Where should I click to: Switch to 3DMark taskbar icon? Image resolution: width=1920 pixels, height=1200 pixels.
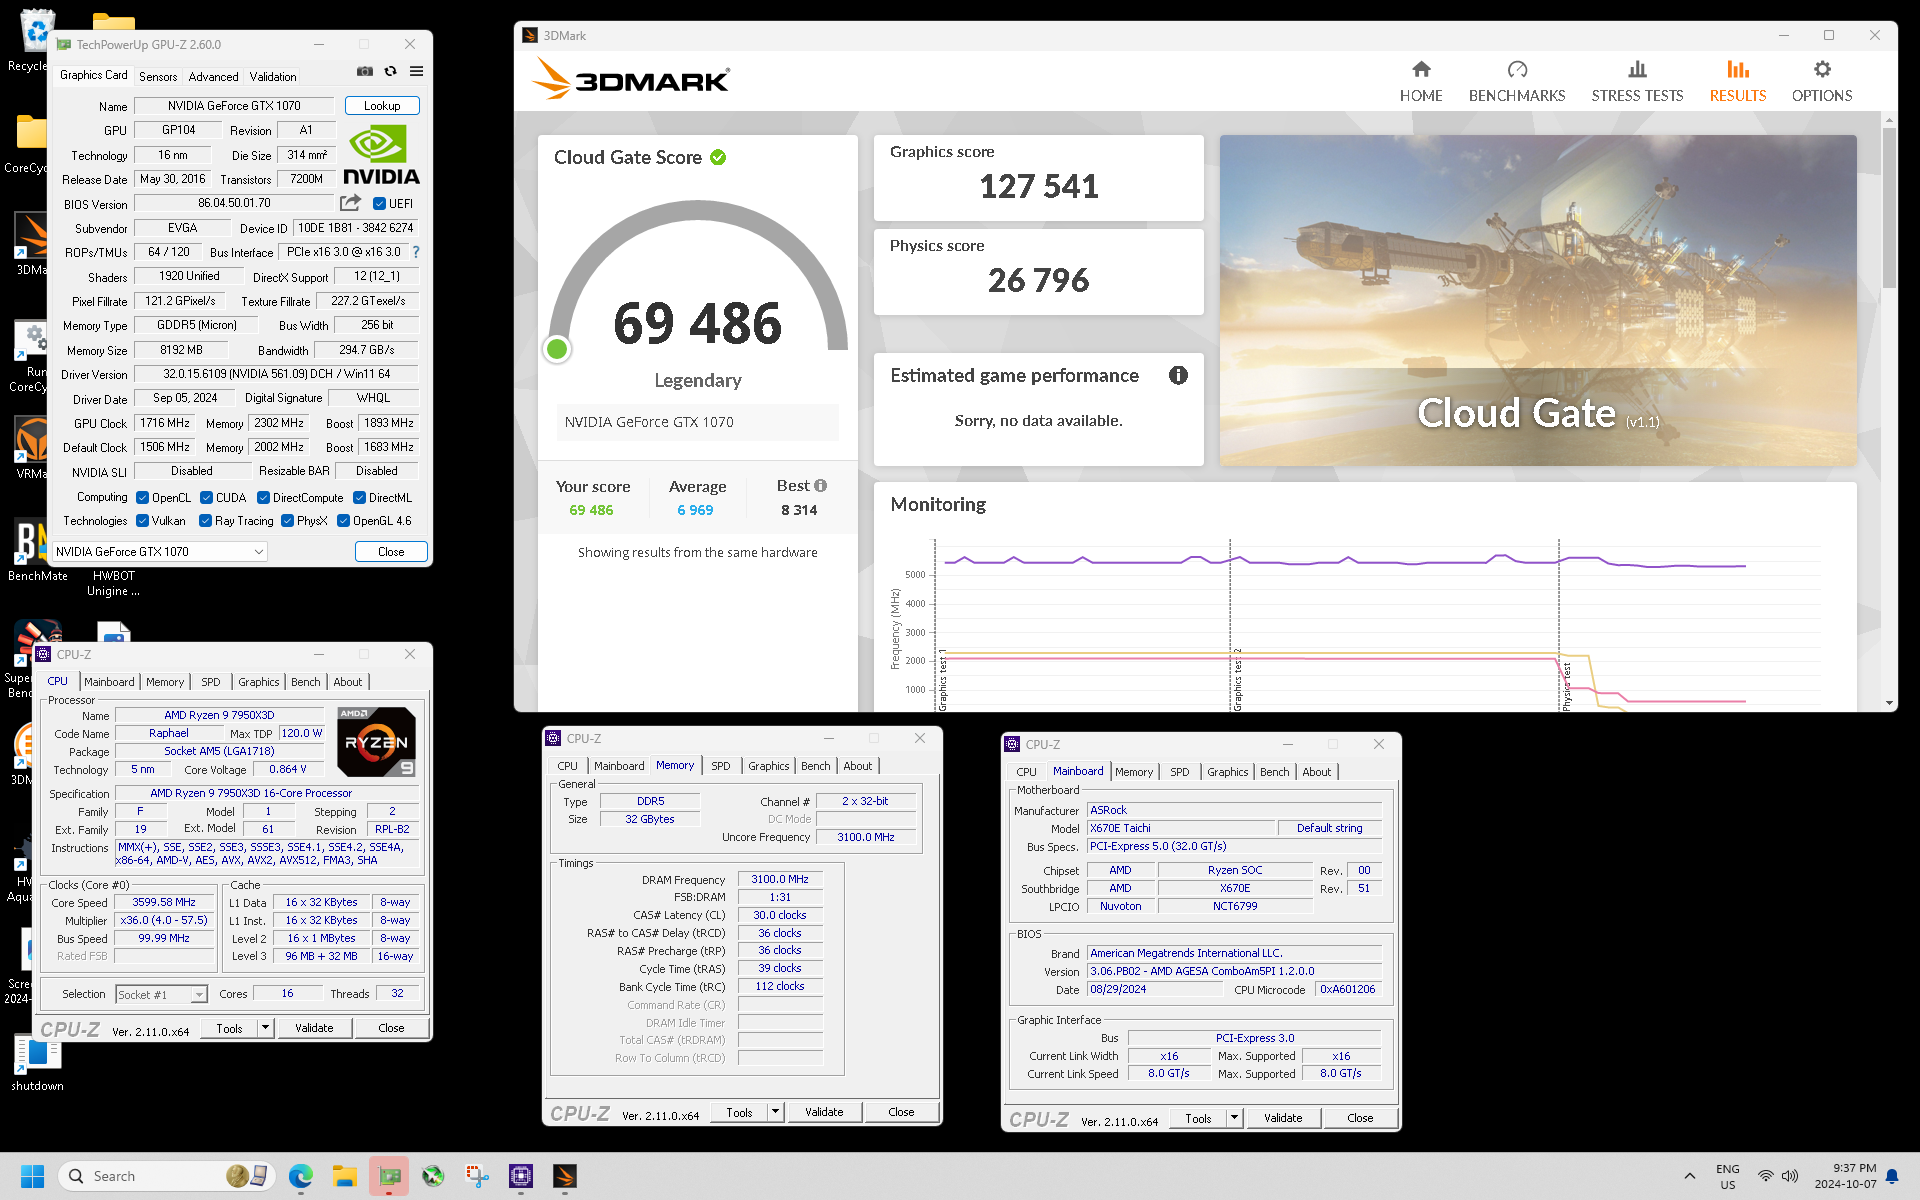click(x=565, y=1176)
